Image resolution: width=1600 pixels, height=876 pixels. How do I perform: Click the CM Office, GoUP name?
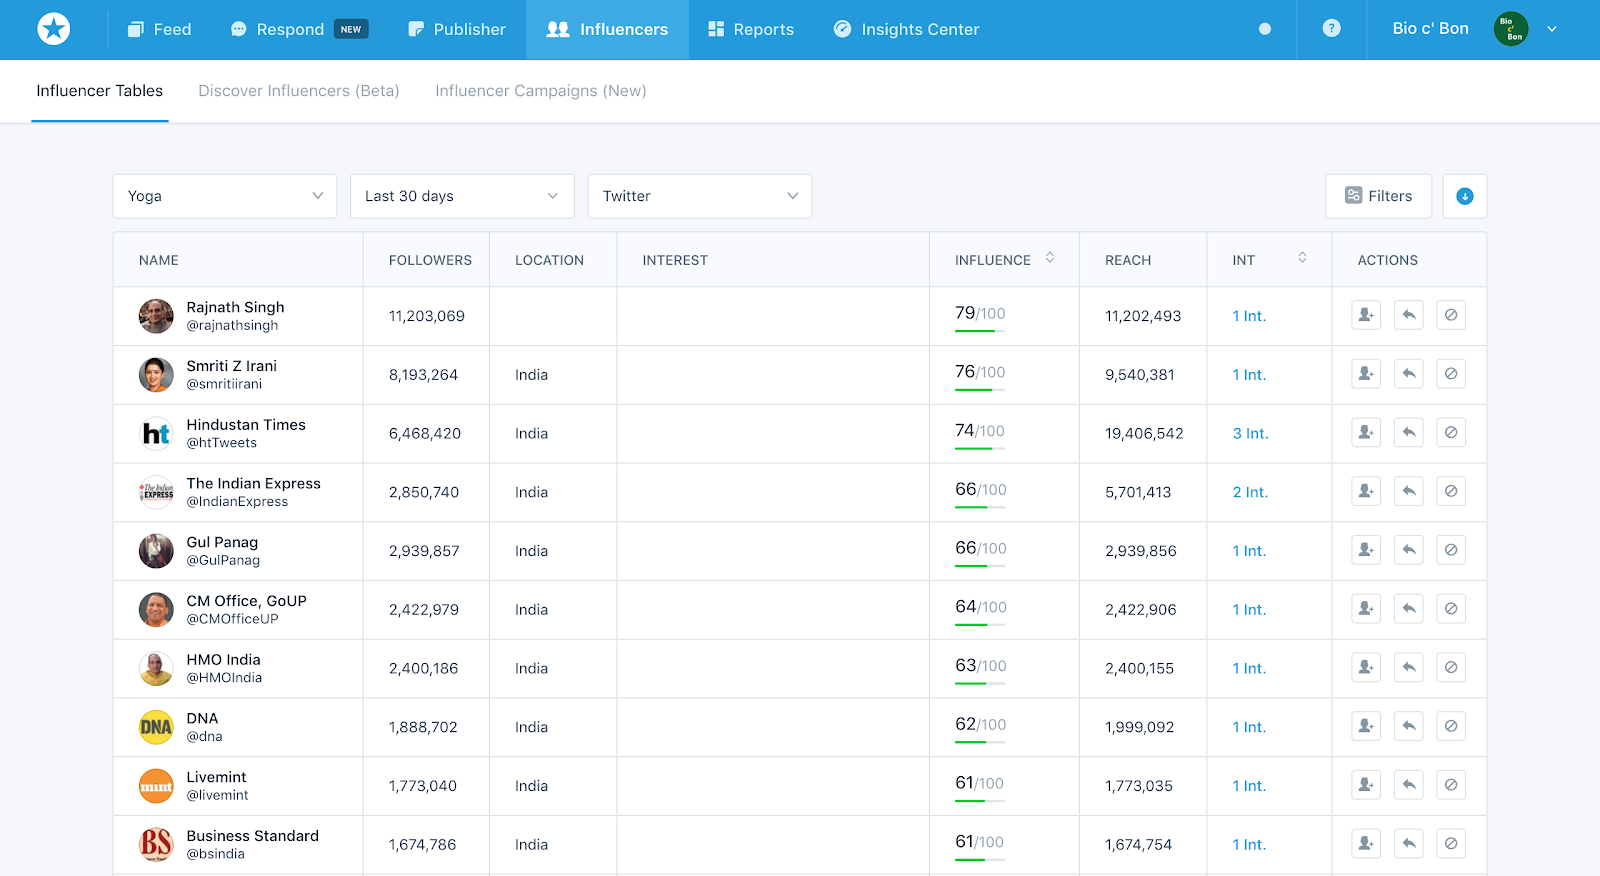(246, 601)
